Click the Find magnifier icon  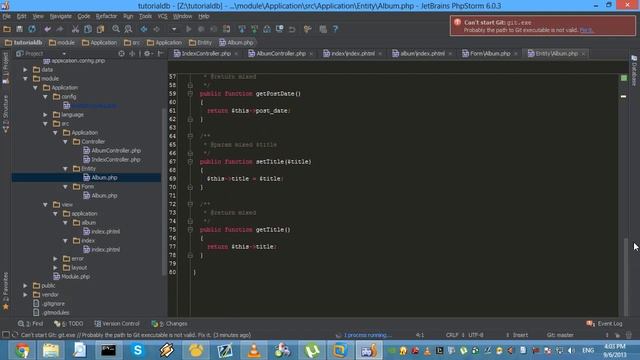click(x=116, y=29)
